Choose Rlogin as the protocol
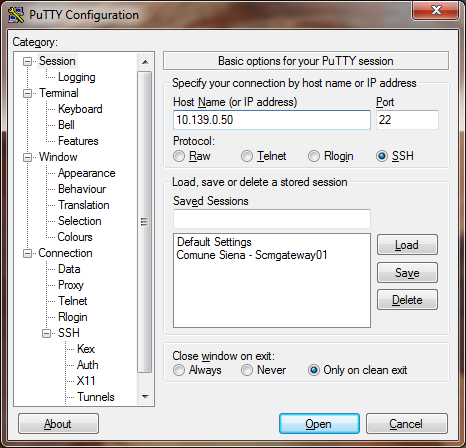The image size is (466, 448). [x=314, y=156]
